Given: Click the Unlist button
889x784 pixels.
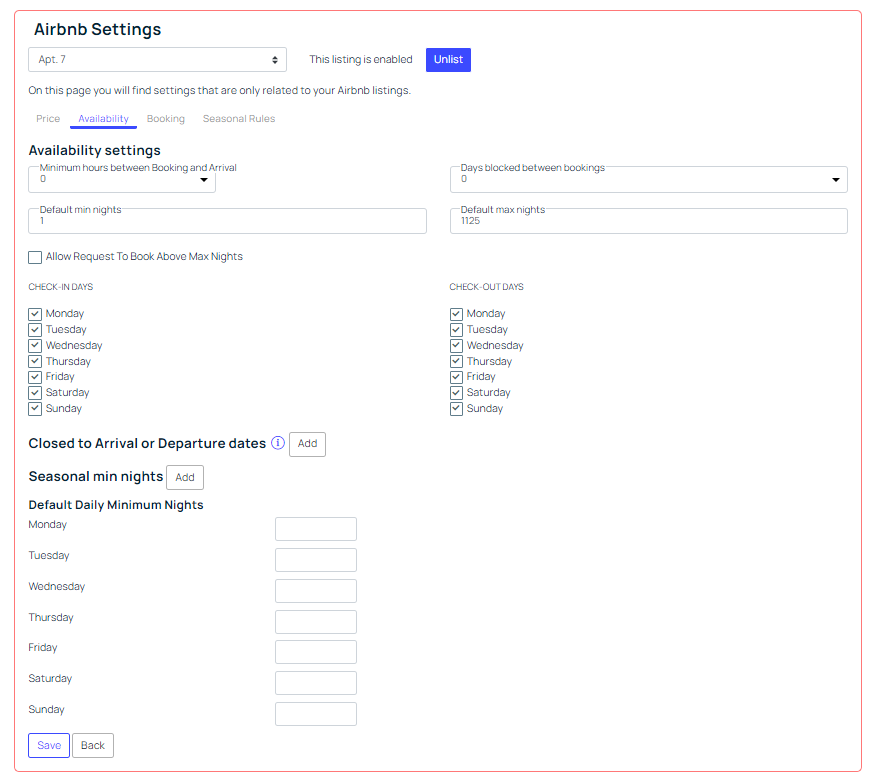Looking at the screenshot, I should tap(448, 60).
